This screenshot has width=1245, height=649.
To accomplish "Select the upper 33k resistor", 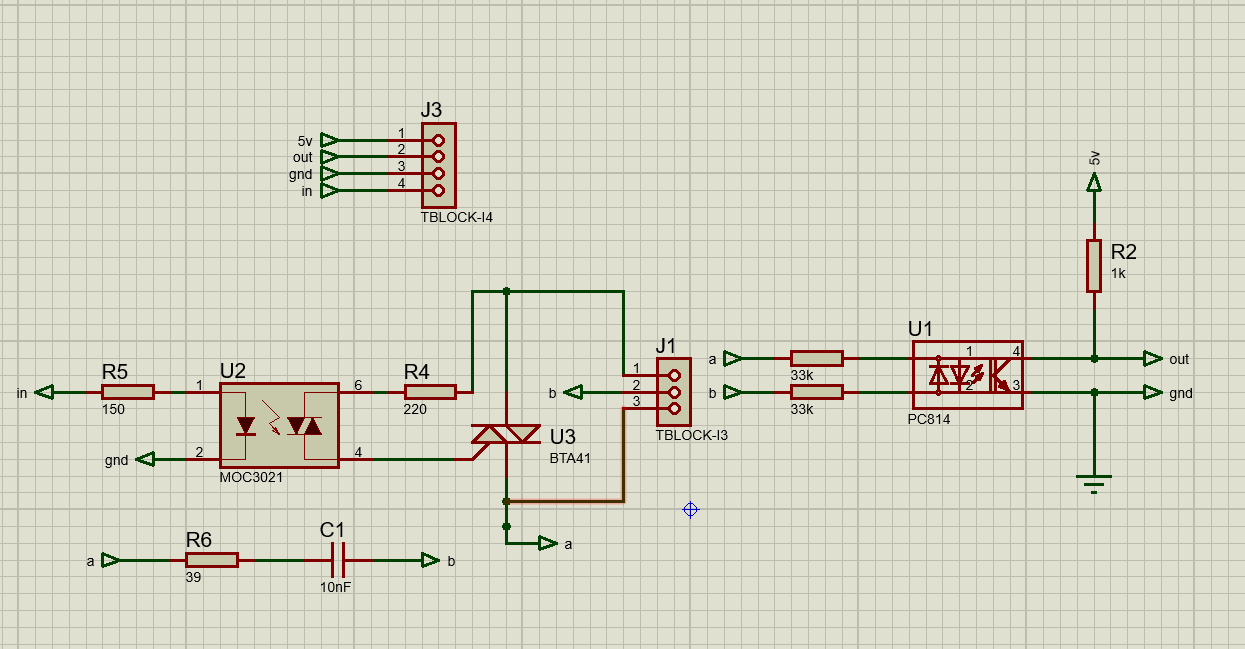I will 816,358.
